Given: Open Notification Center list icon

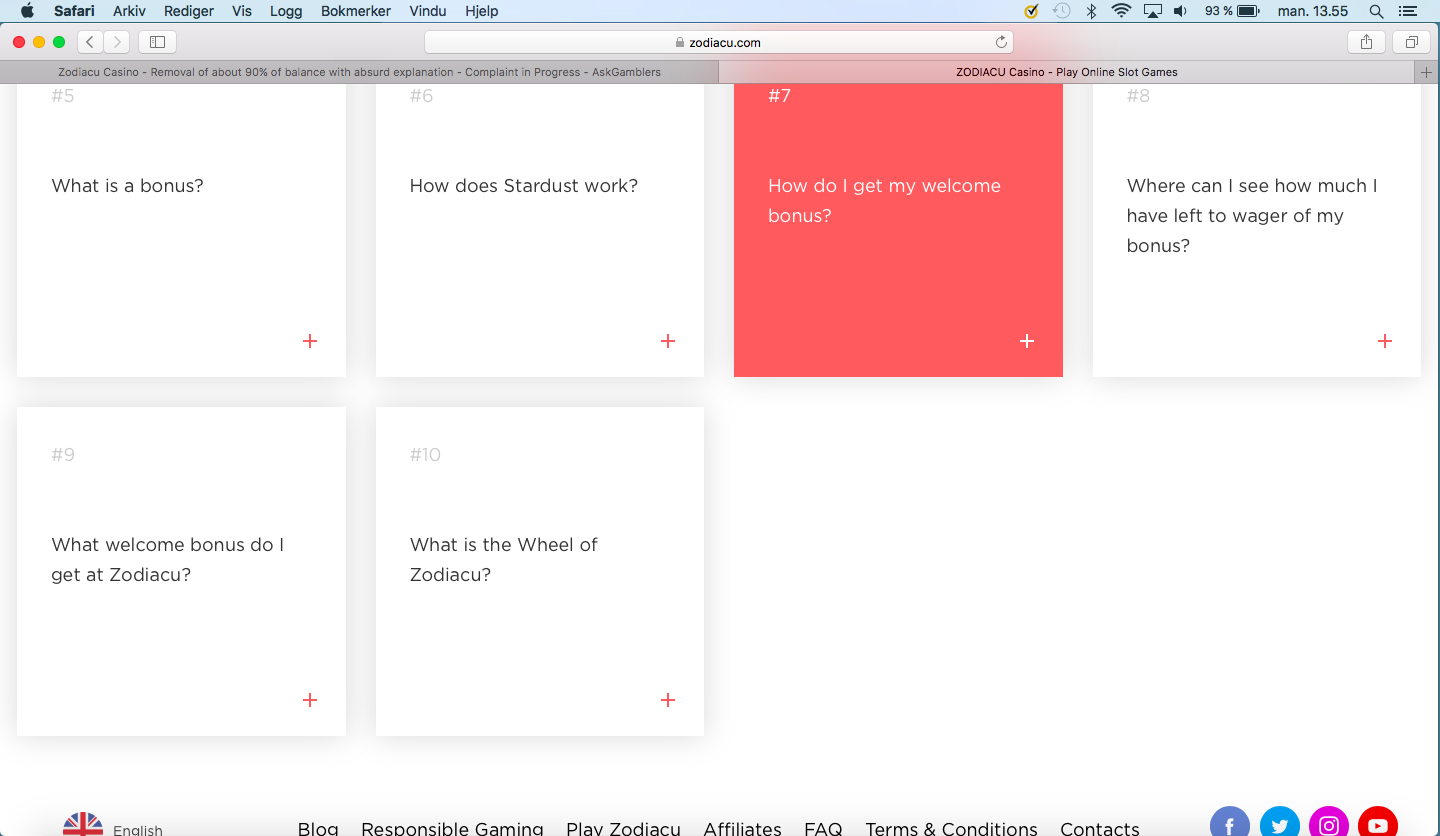Looking at the screenshot, I should click(x=1408, y=11).
